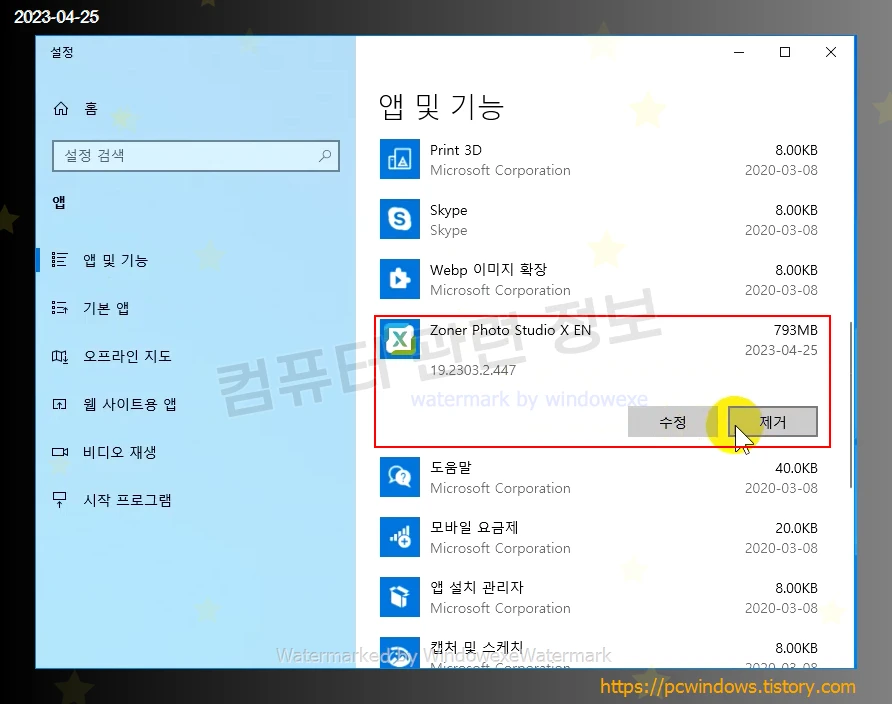Viewport: 892px width, 704px height.
Task: Click the Home (홈) icon in sidebar
Action: 61,108
